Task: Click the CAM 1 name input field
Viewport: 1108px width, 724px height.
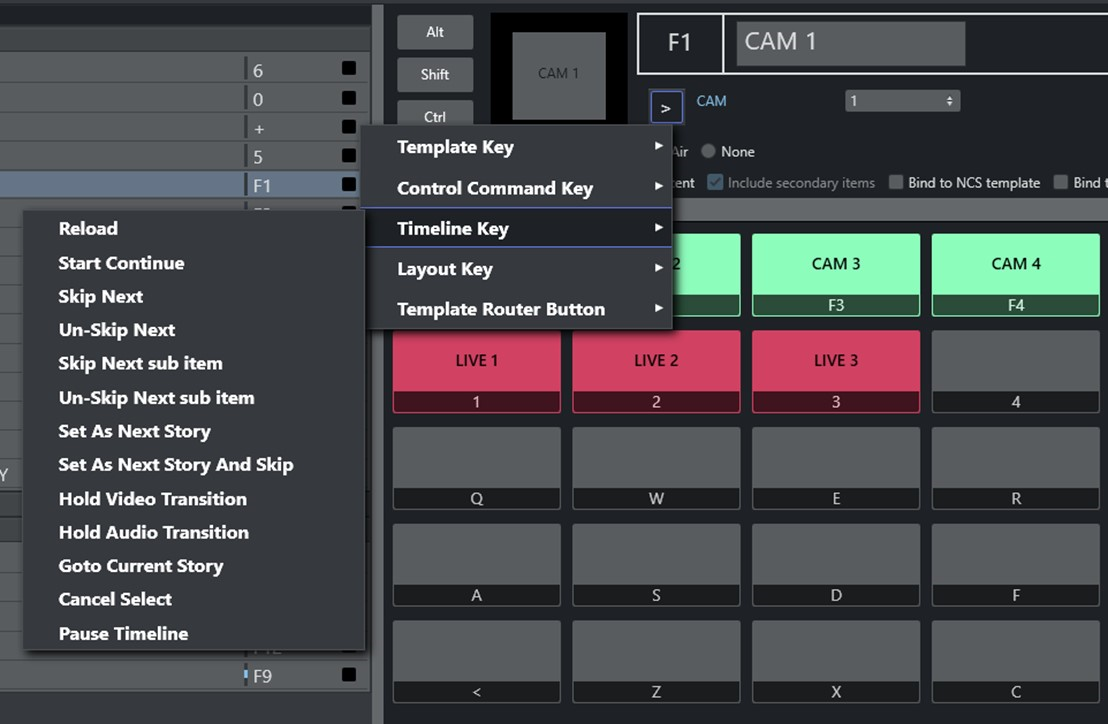Action: pyautogui.click(x=850, y=43)
